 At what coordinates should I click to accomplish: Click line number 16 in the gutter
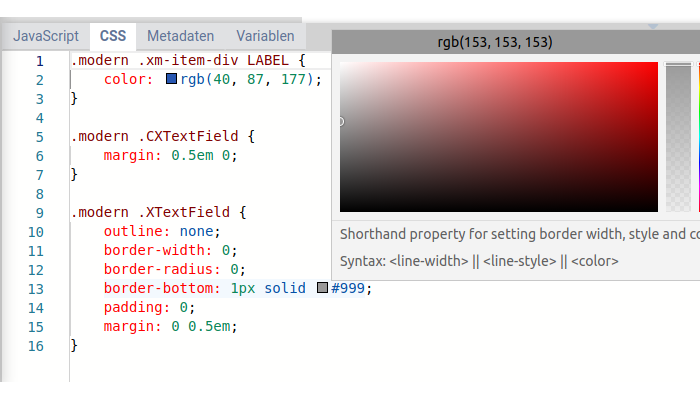click(36, 346)
